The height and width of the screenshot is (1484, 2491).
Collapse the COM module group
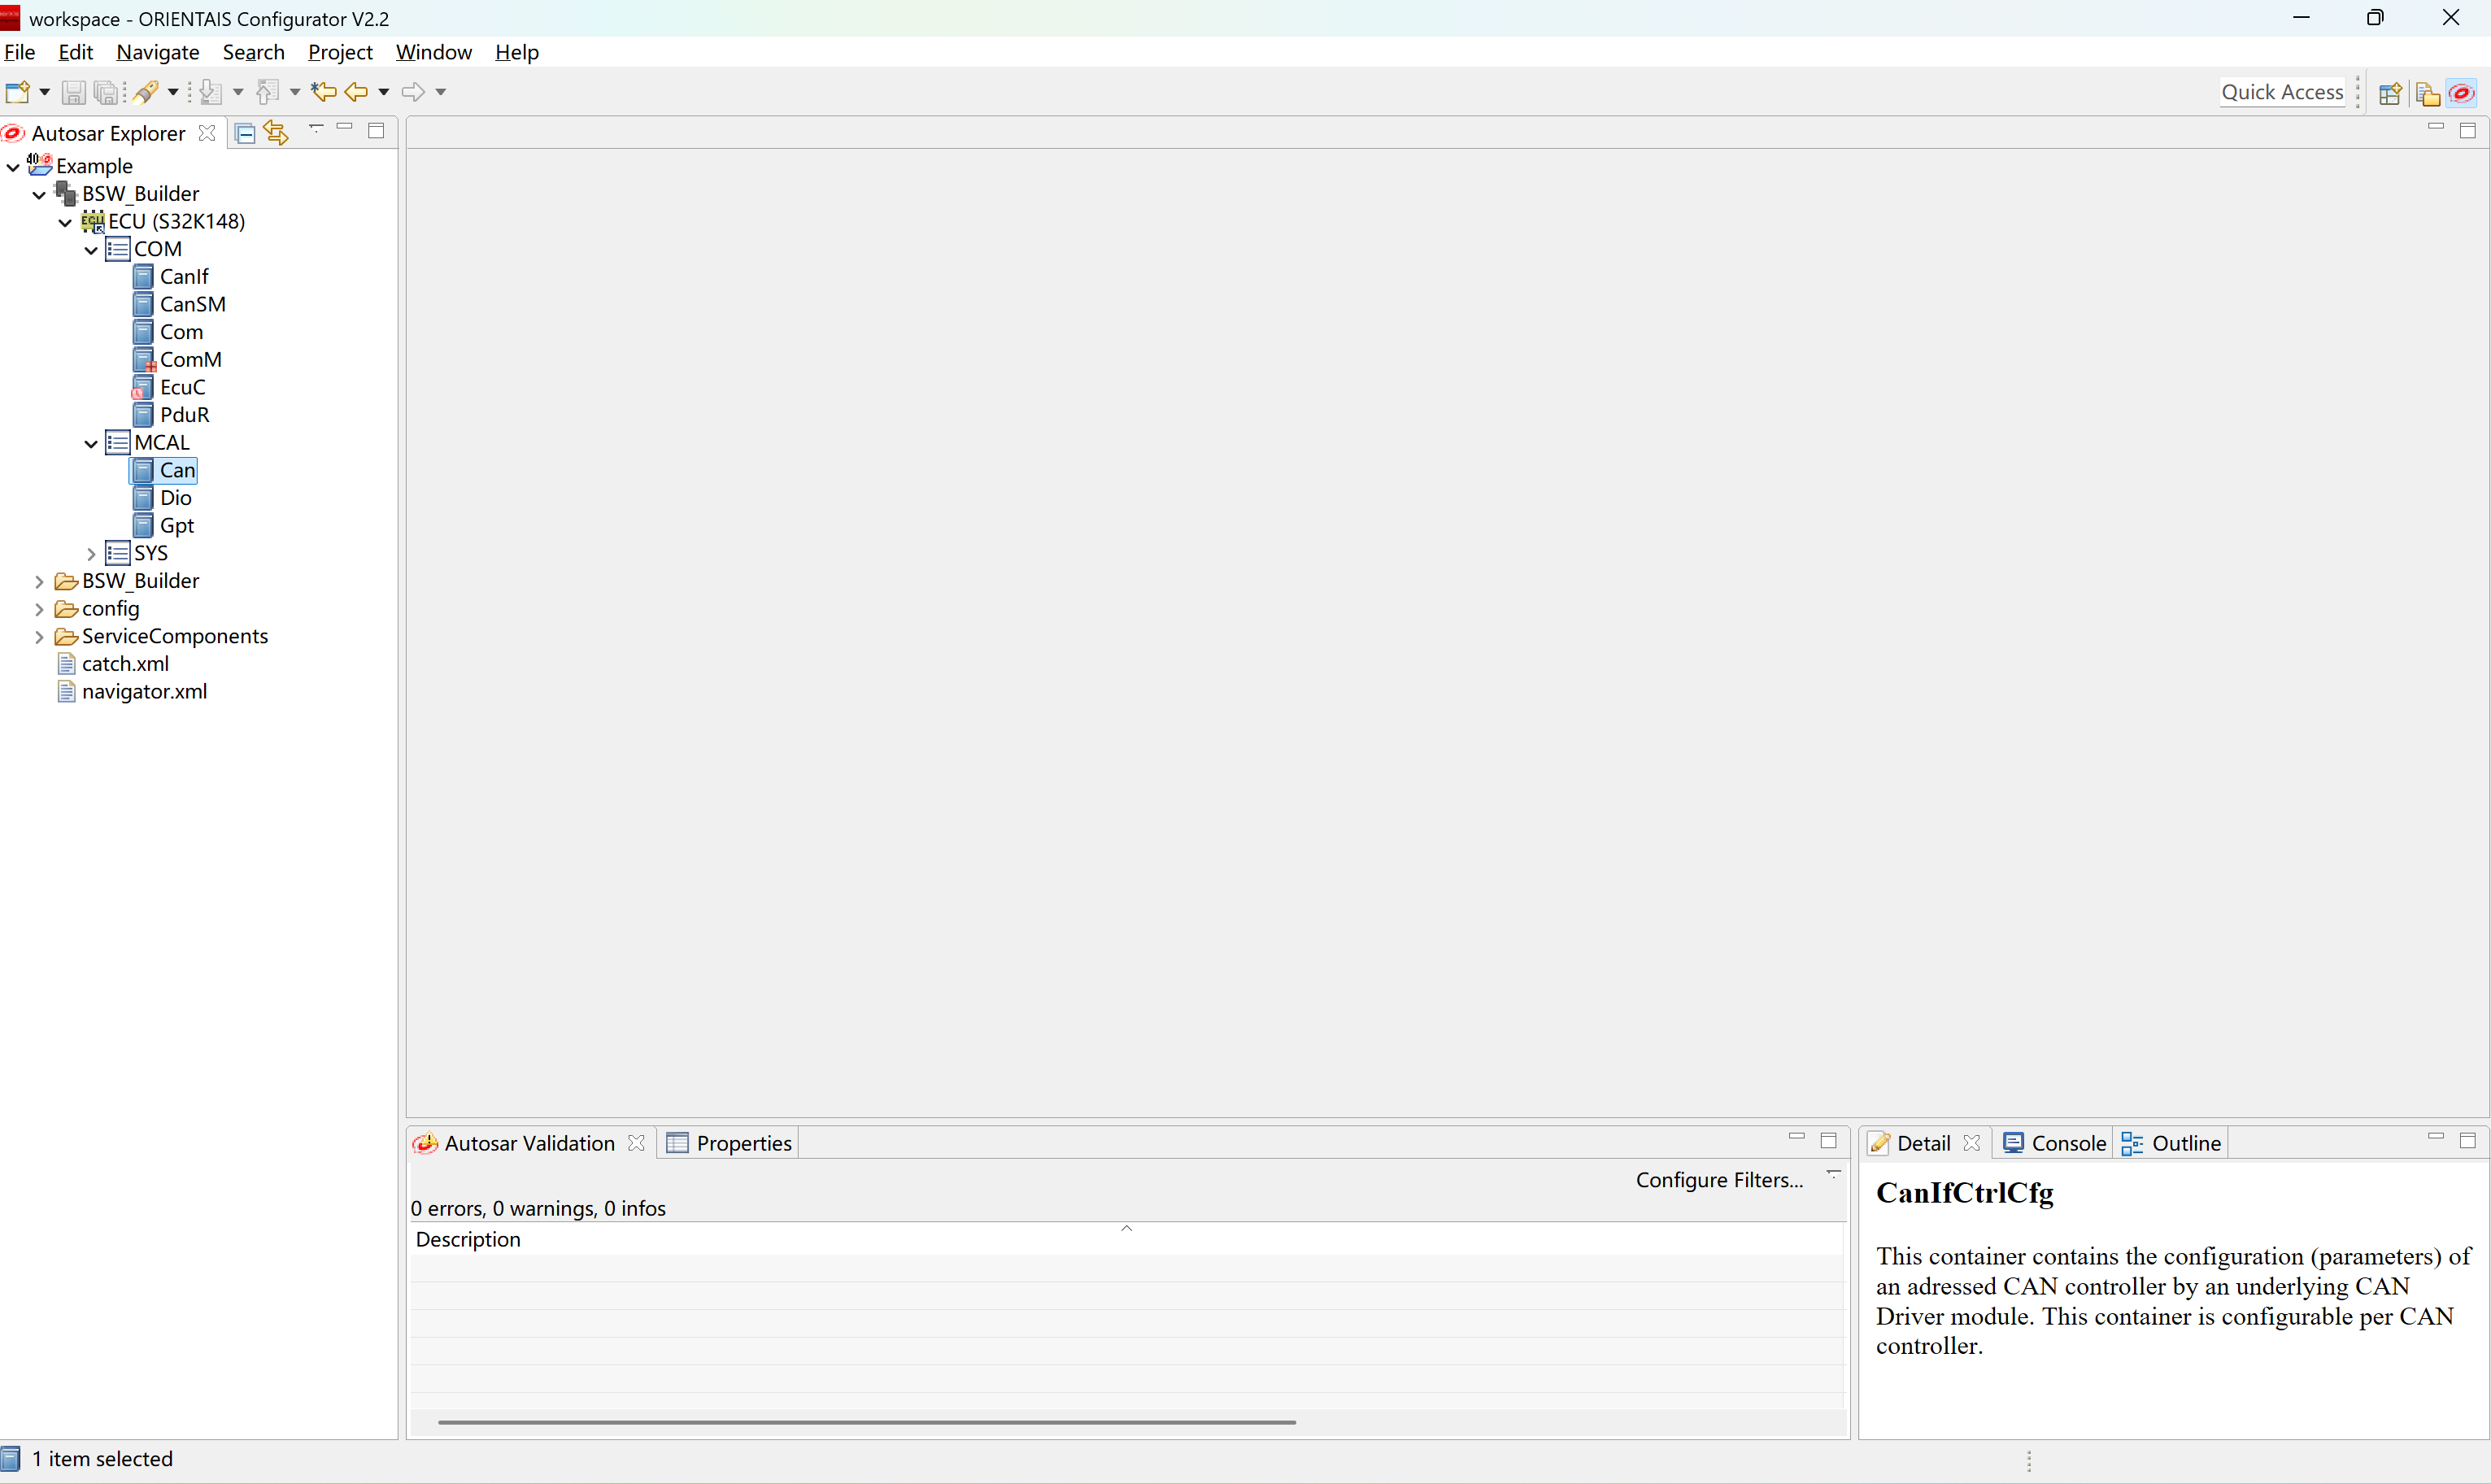[91, 250]
